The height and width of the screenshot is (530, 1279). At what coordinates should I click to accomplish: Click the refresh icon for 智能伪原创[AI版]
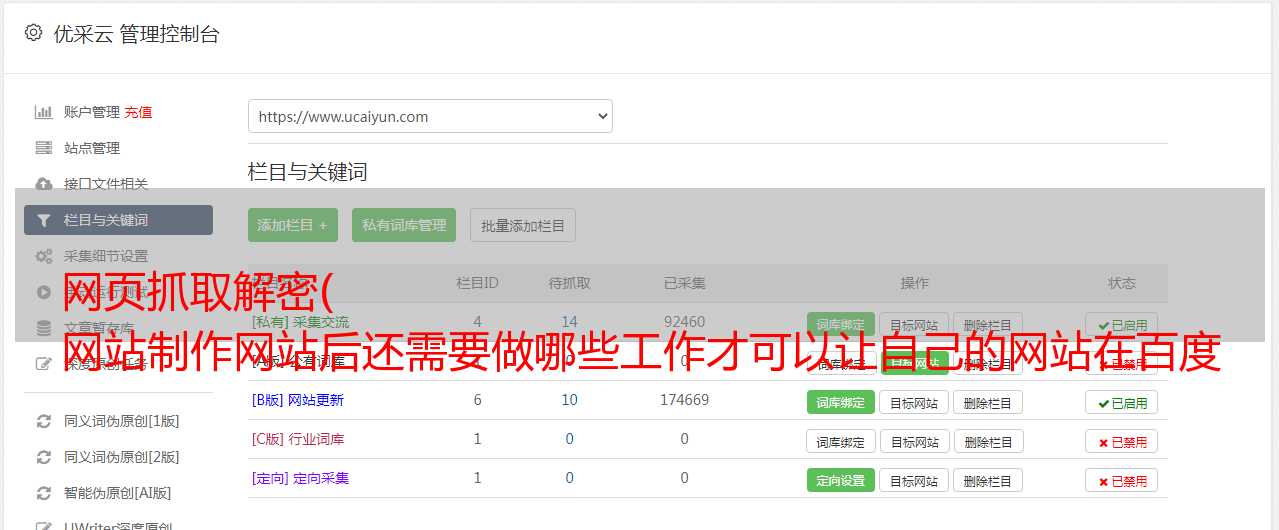[44, 493]
